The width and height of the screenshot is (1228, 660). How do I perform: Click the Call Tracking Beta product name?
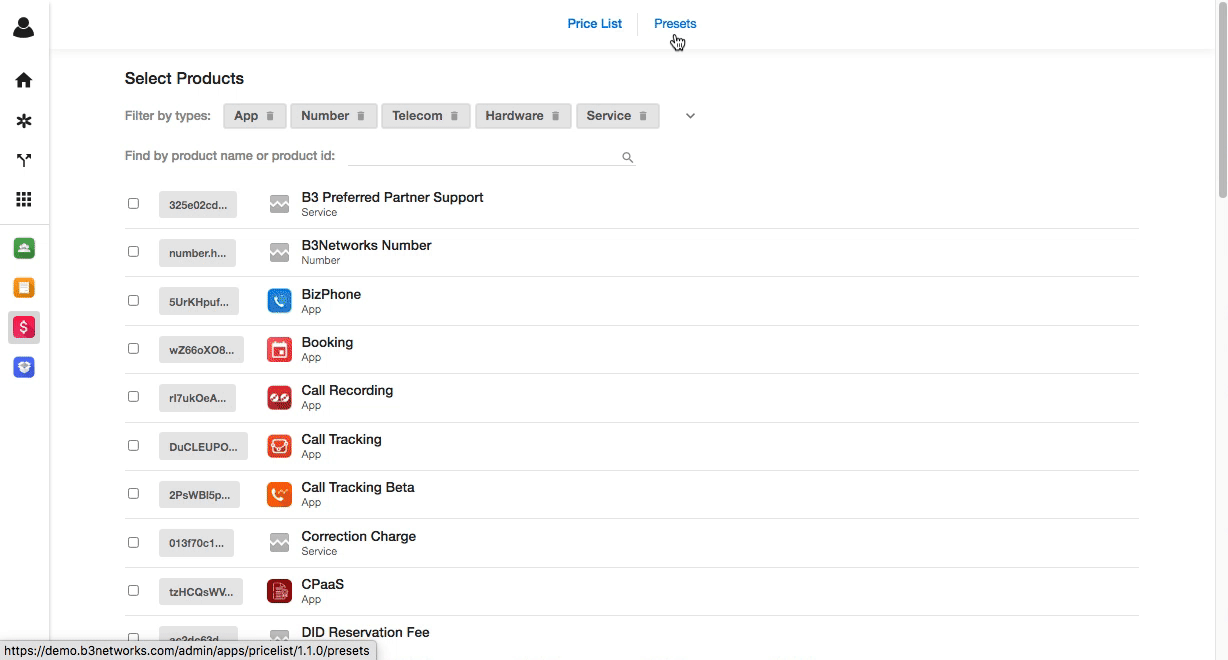point(358,487)
